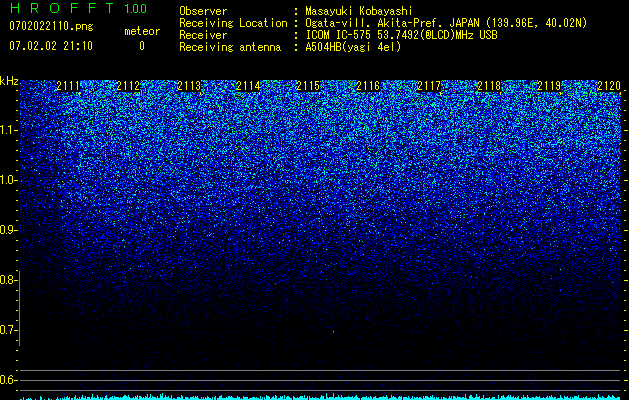This screenshot has height=400, width=629.
Task: Click the 2118 time marker
Action: pyautogui.click(x=489, y=86)
